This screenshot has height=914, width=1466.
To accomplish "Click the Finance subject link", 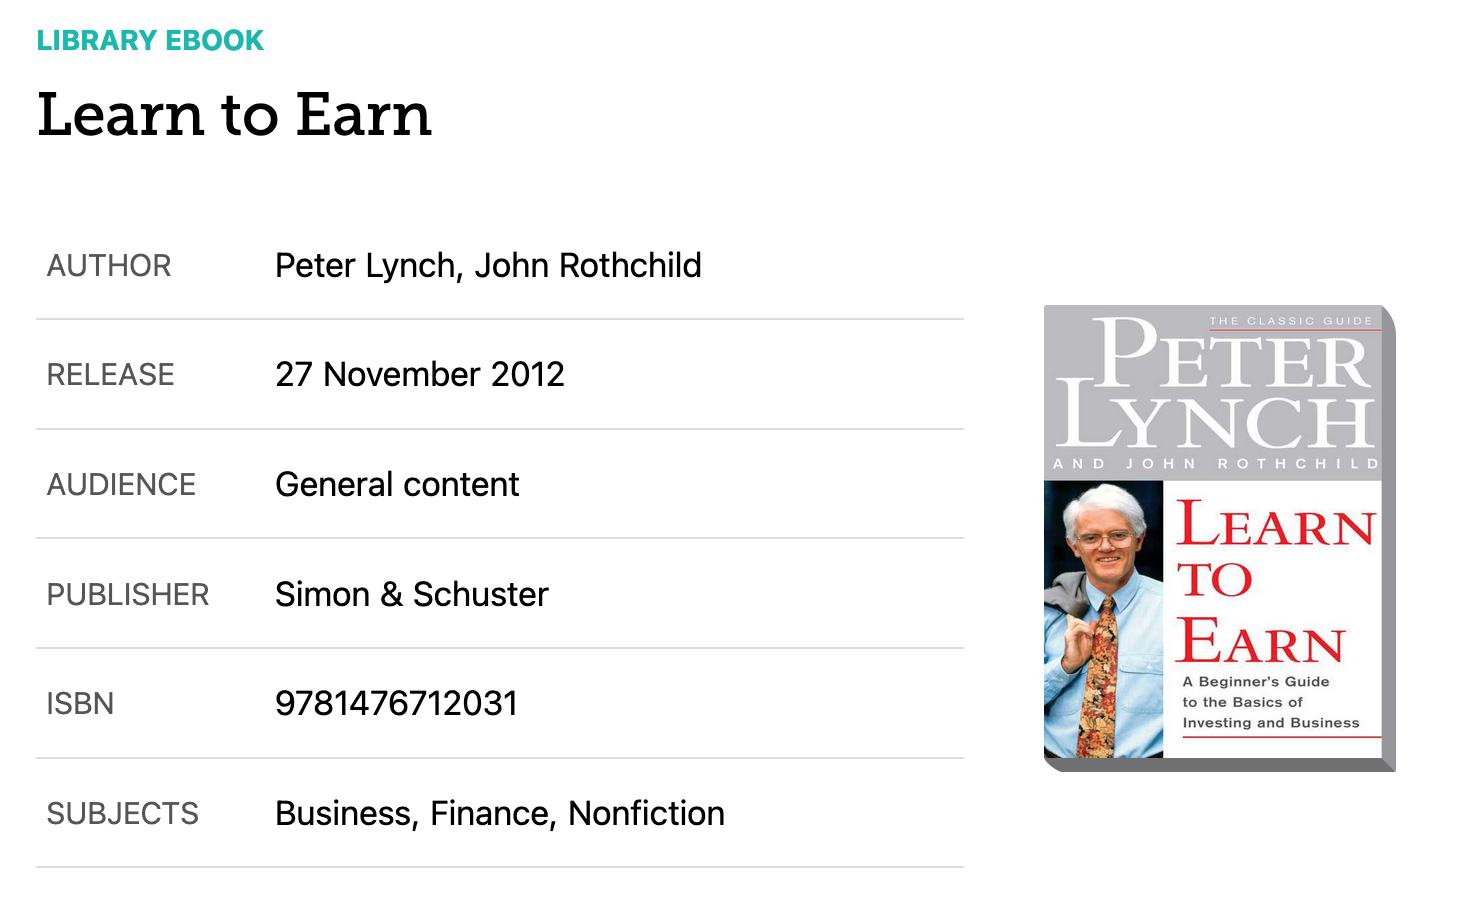I will point(490,814).
